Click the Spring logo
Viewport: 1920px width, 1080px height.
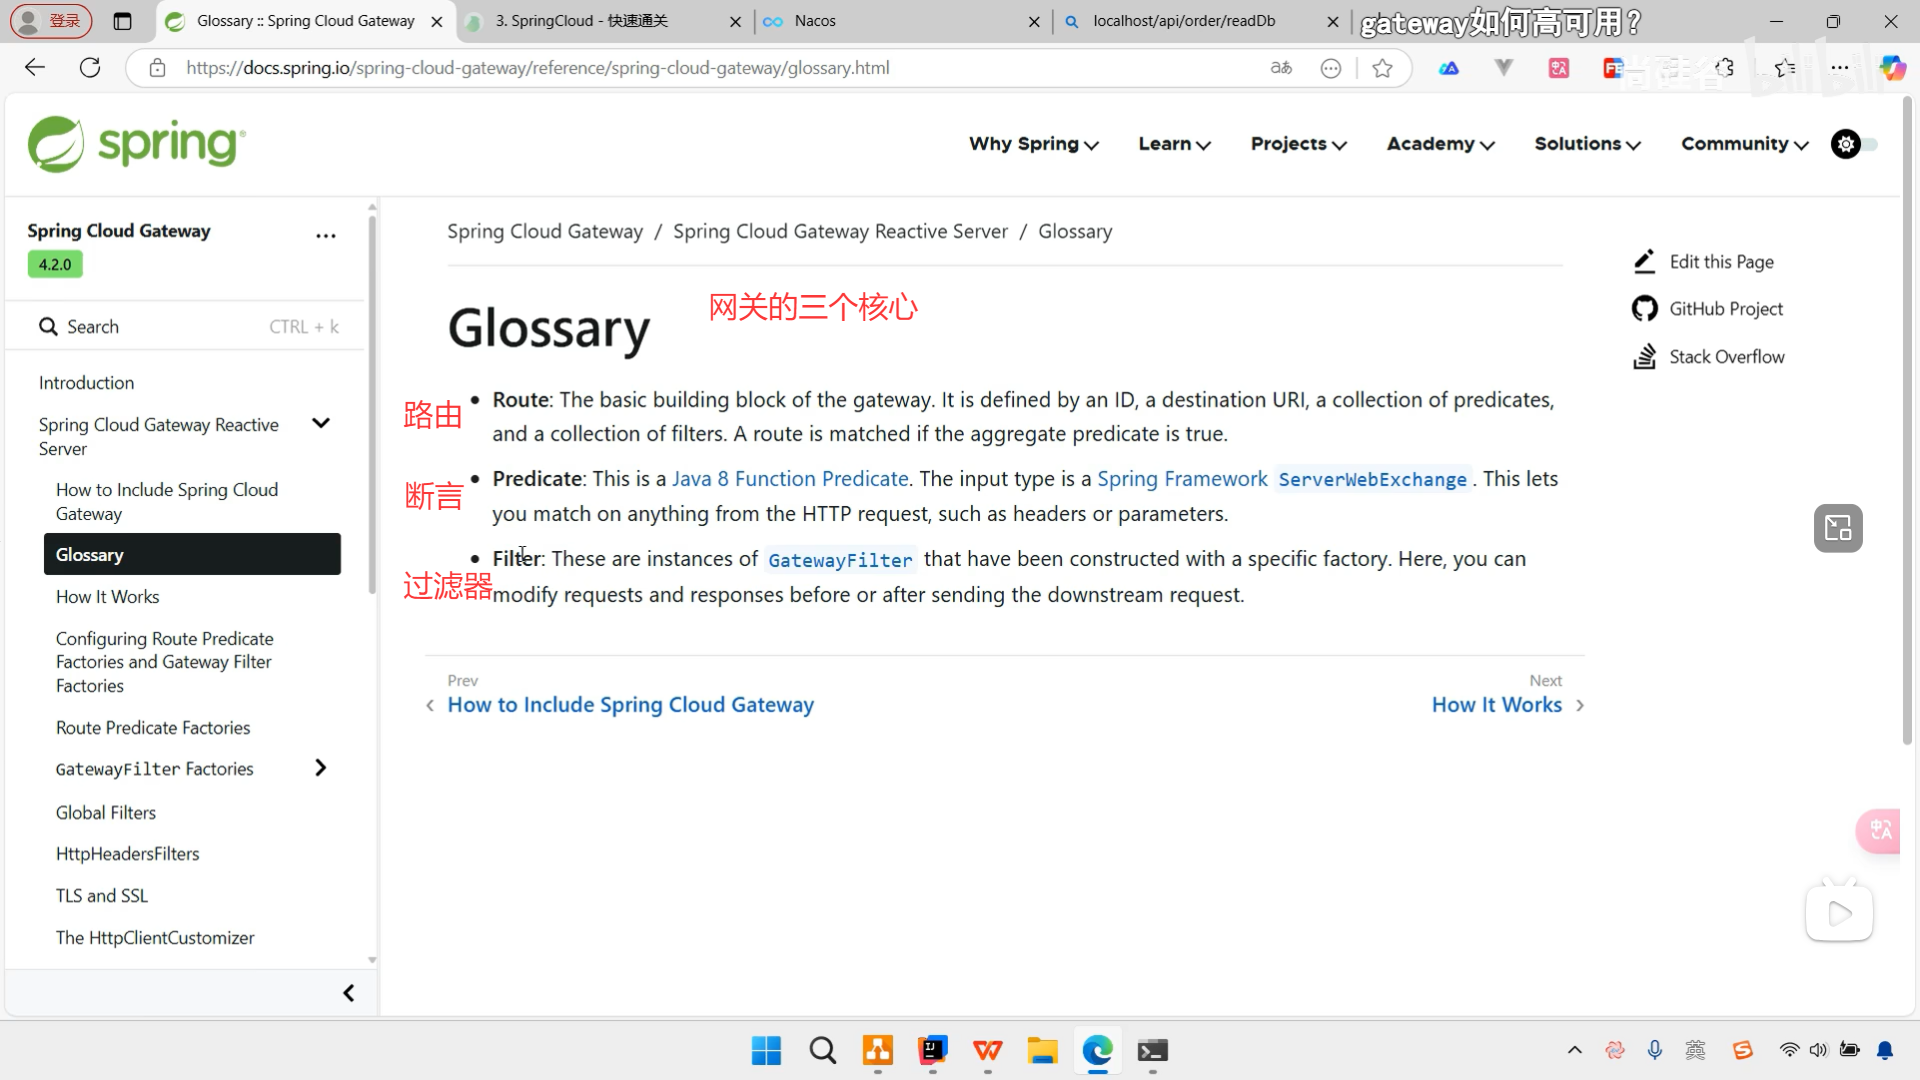[137, 144]
